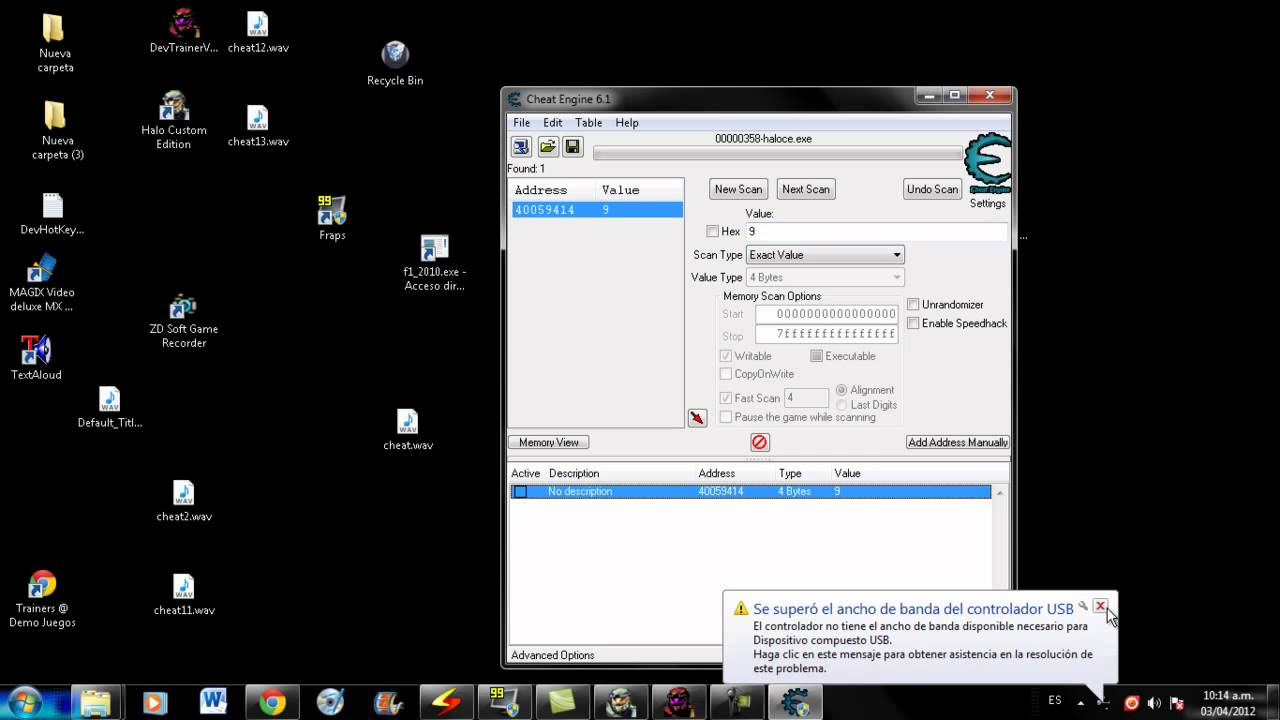Save cheat table floppy disk icon
The width and height of the screenshot is (1280, 720).
(x=572, y=147)
